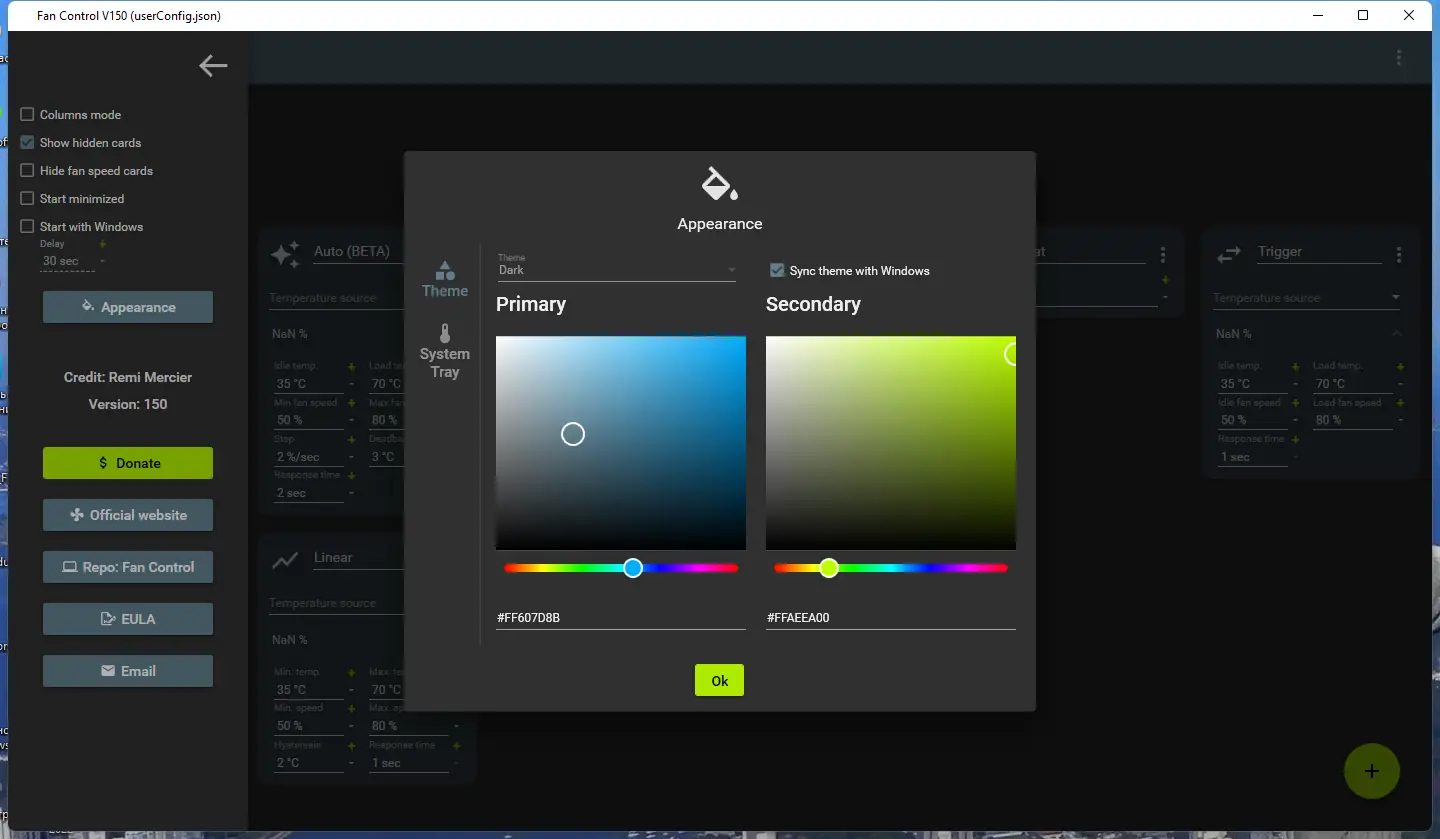This screenshot has height=839, width=1440.
Task: Click the Trigger card's 1 sec Response time field
Action: (1252, 457)
